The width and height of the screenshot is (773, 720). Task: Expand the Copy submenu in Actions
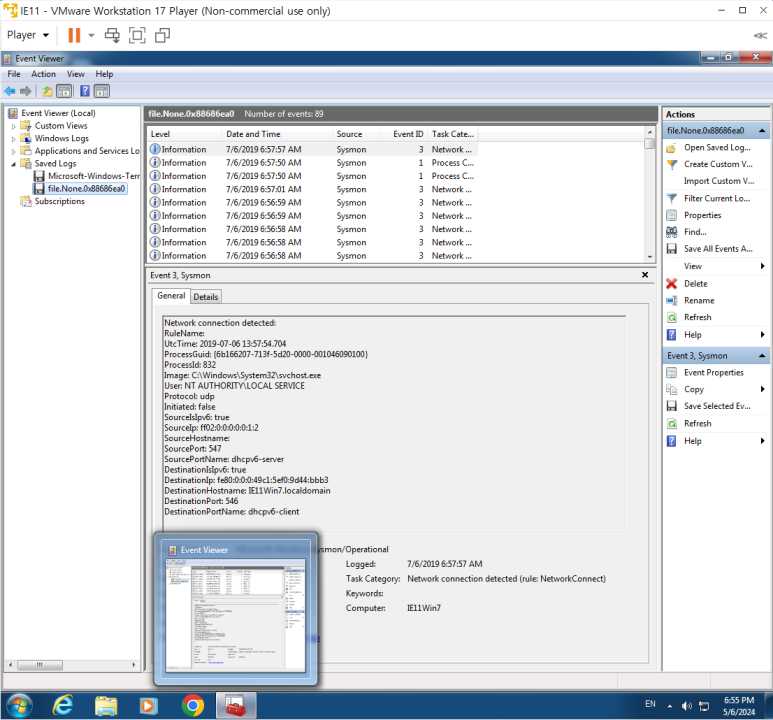[763, 389]
